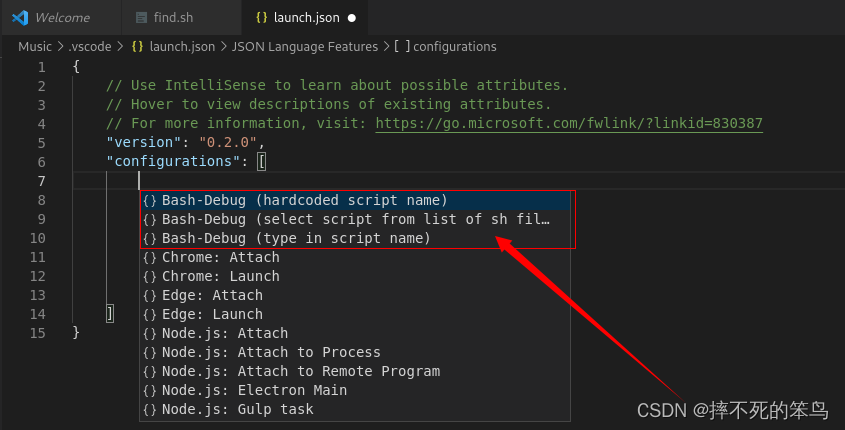Switch to the Welcome tab
This screenshot has height=430, width=845.
[x=61, y=18]
